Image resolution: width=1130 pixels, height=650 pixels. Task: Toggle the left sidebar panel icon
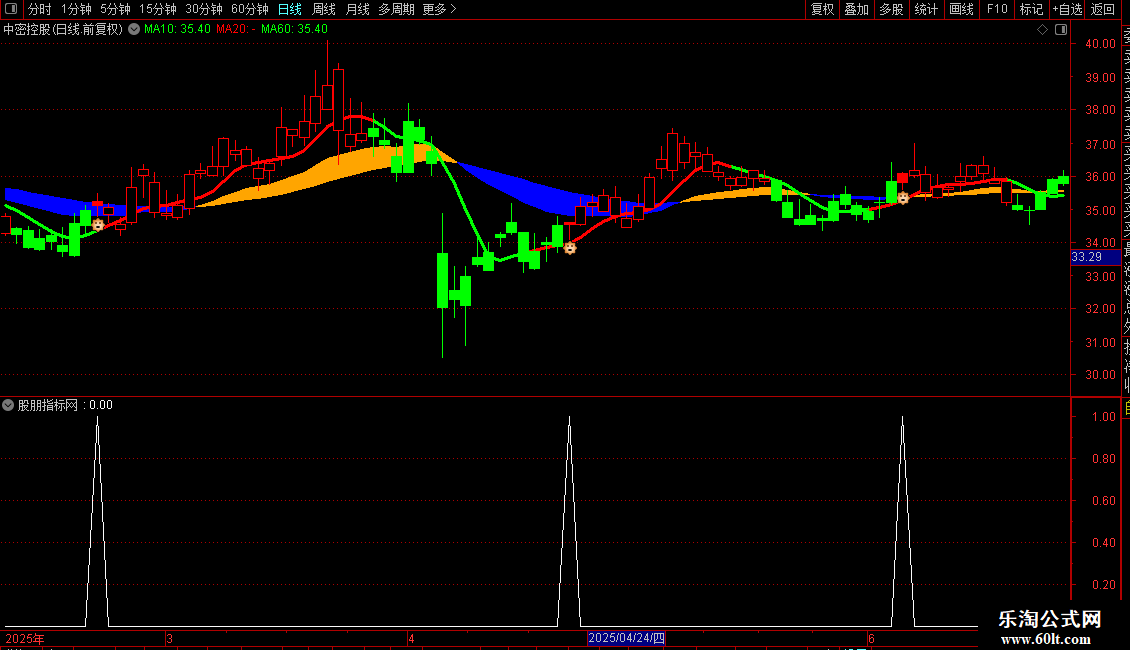pos(11,9)
